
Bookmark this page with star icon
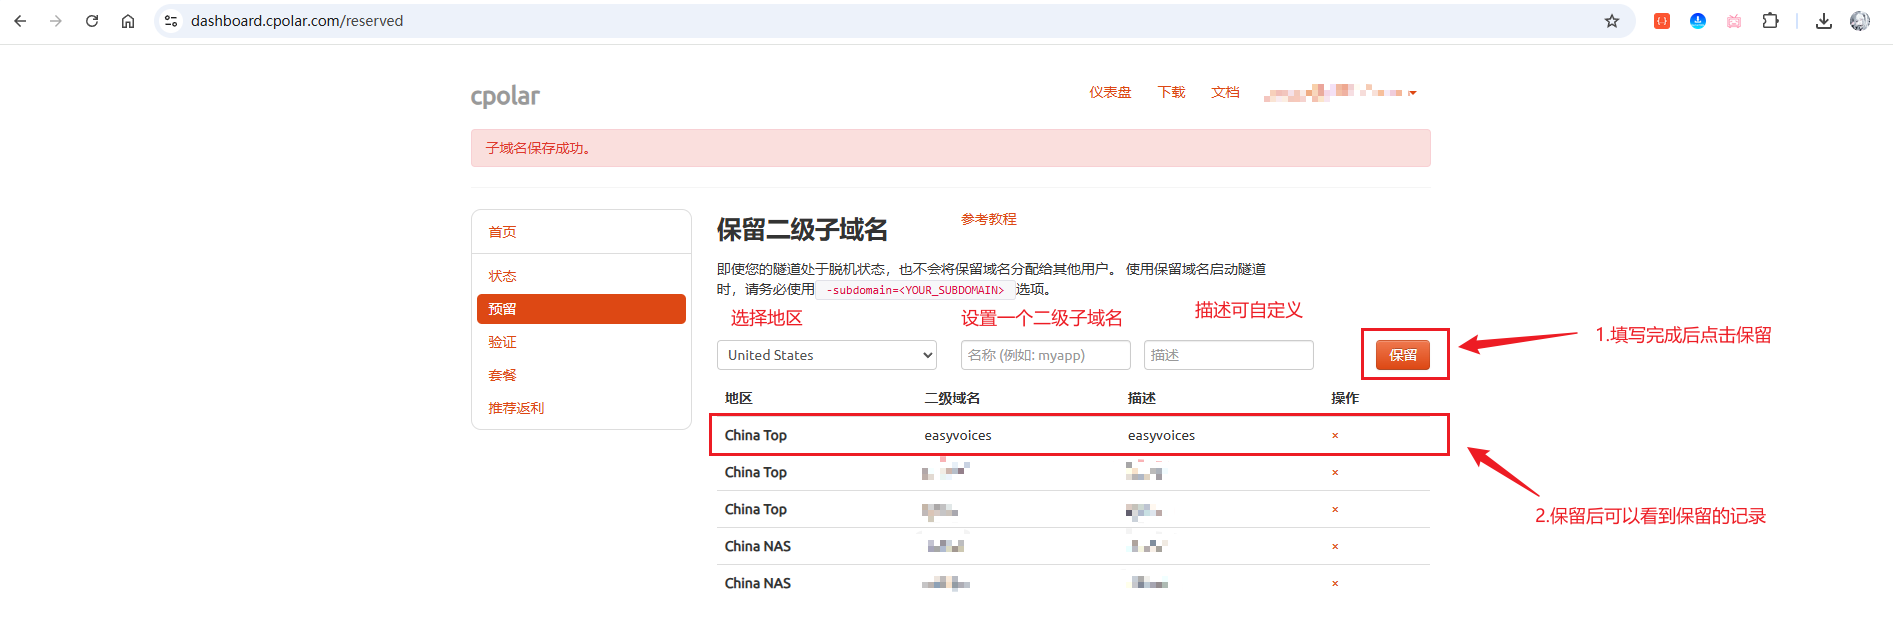pos(1611,21)
